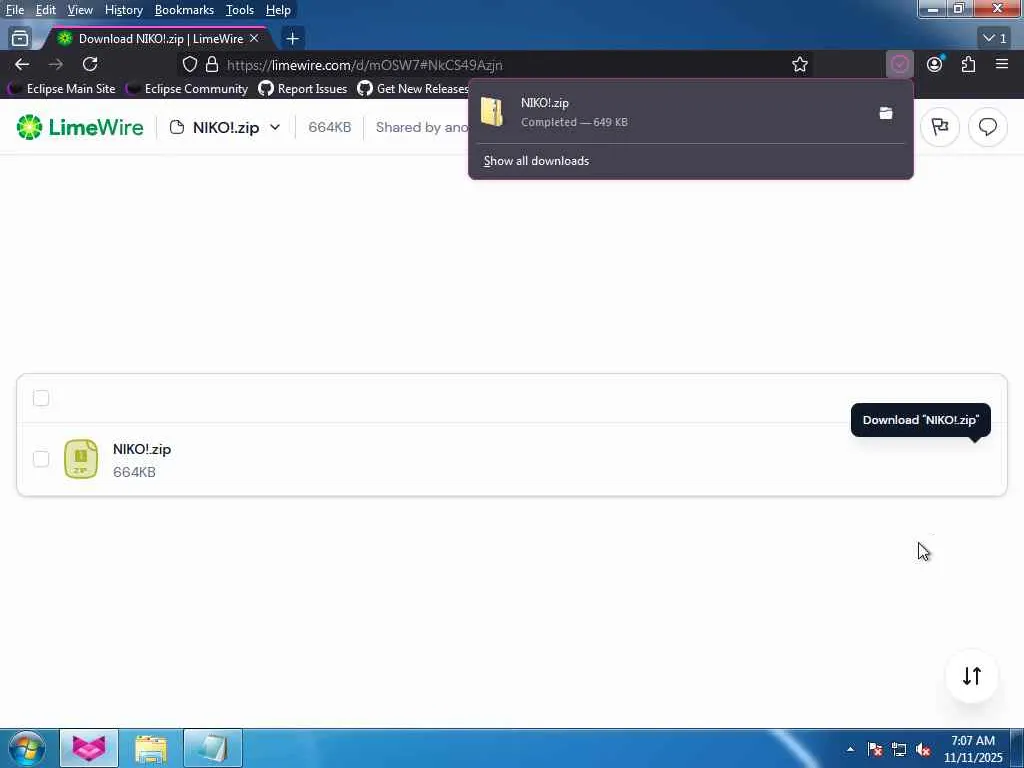The width and height of the screenshot is (1024, 768).
Task: Open Eclipse Main Site bookmark
Action: click(62, 88)
